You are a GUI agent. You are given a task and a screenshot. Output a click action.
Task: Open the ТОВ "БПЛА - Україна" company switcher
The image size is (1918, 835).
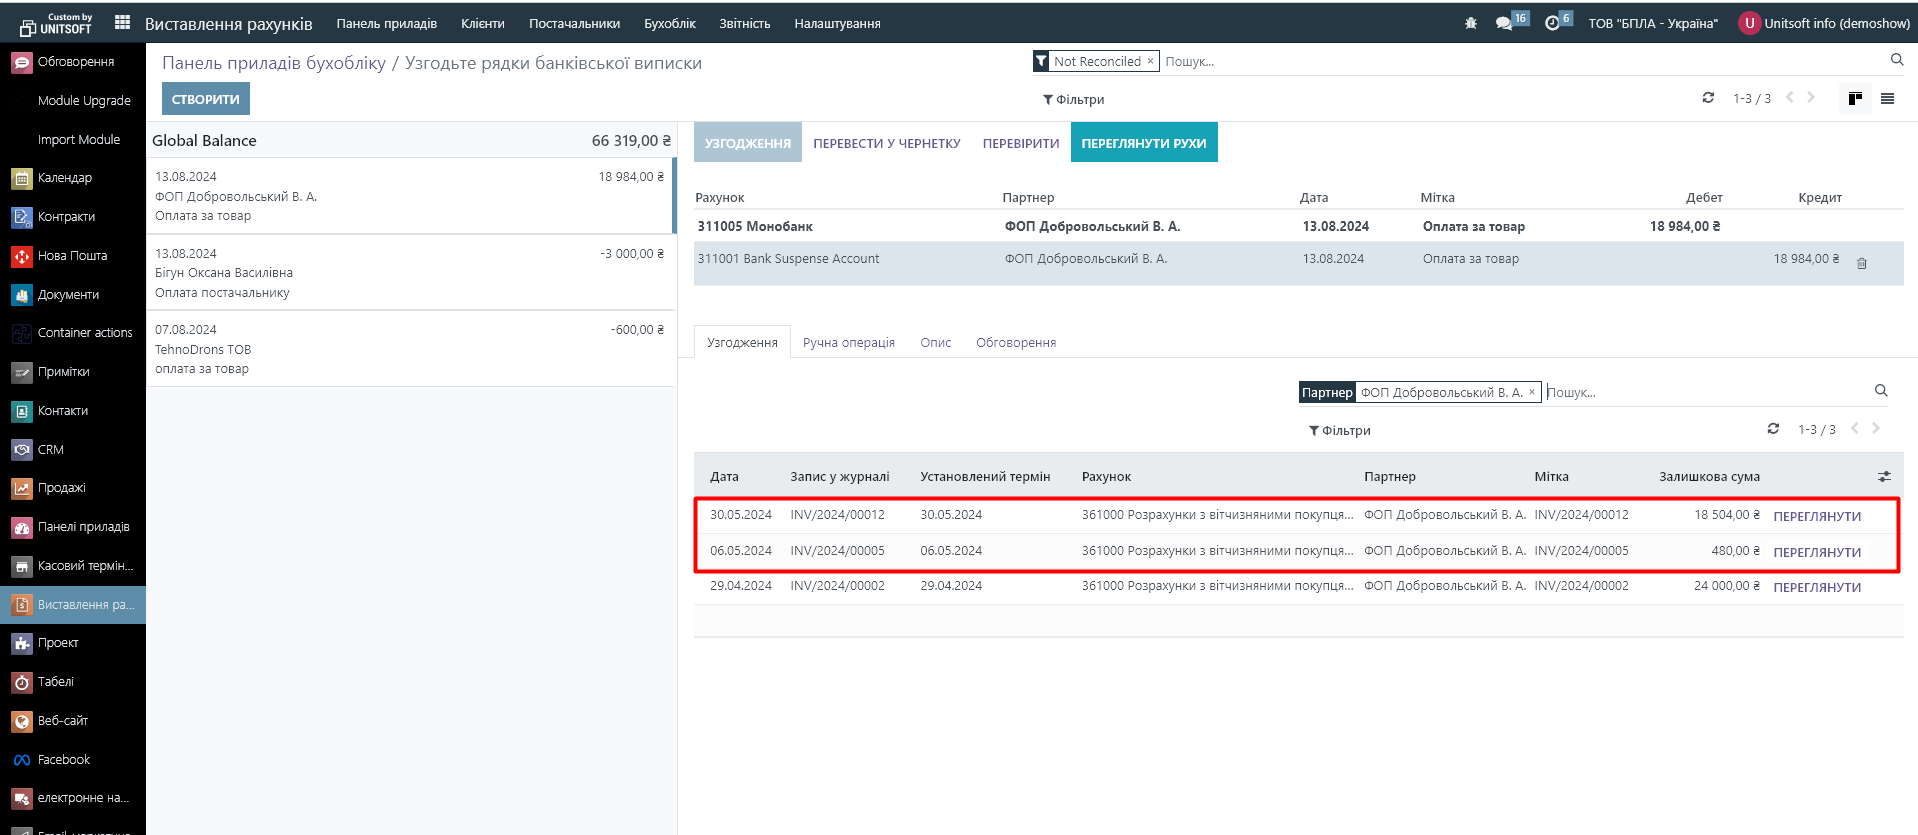[x=1652, y=23]
